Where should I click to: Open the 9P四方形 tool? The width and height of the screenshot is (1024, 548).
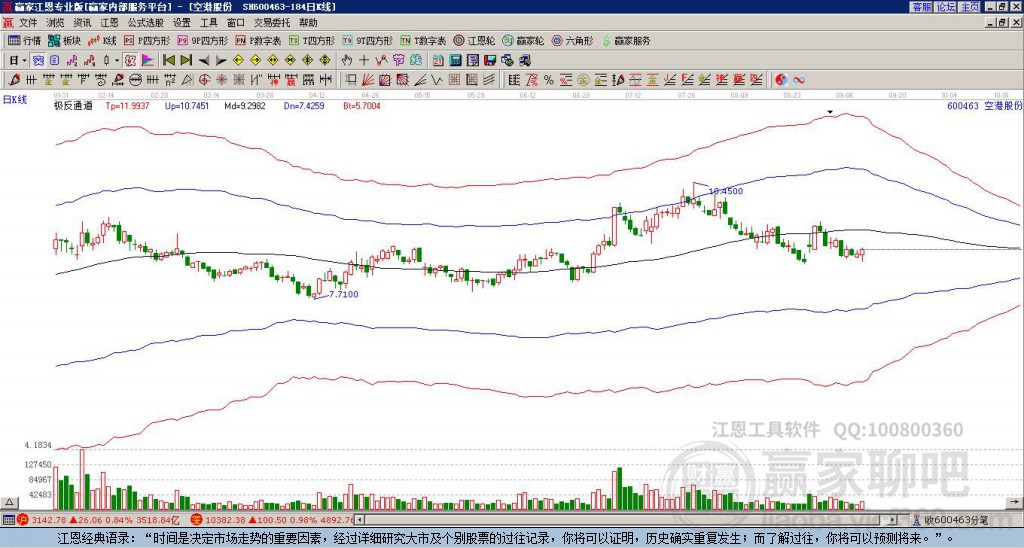pos(203,40)
